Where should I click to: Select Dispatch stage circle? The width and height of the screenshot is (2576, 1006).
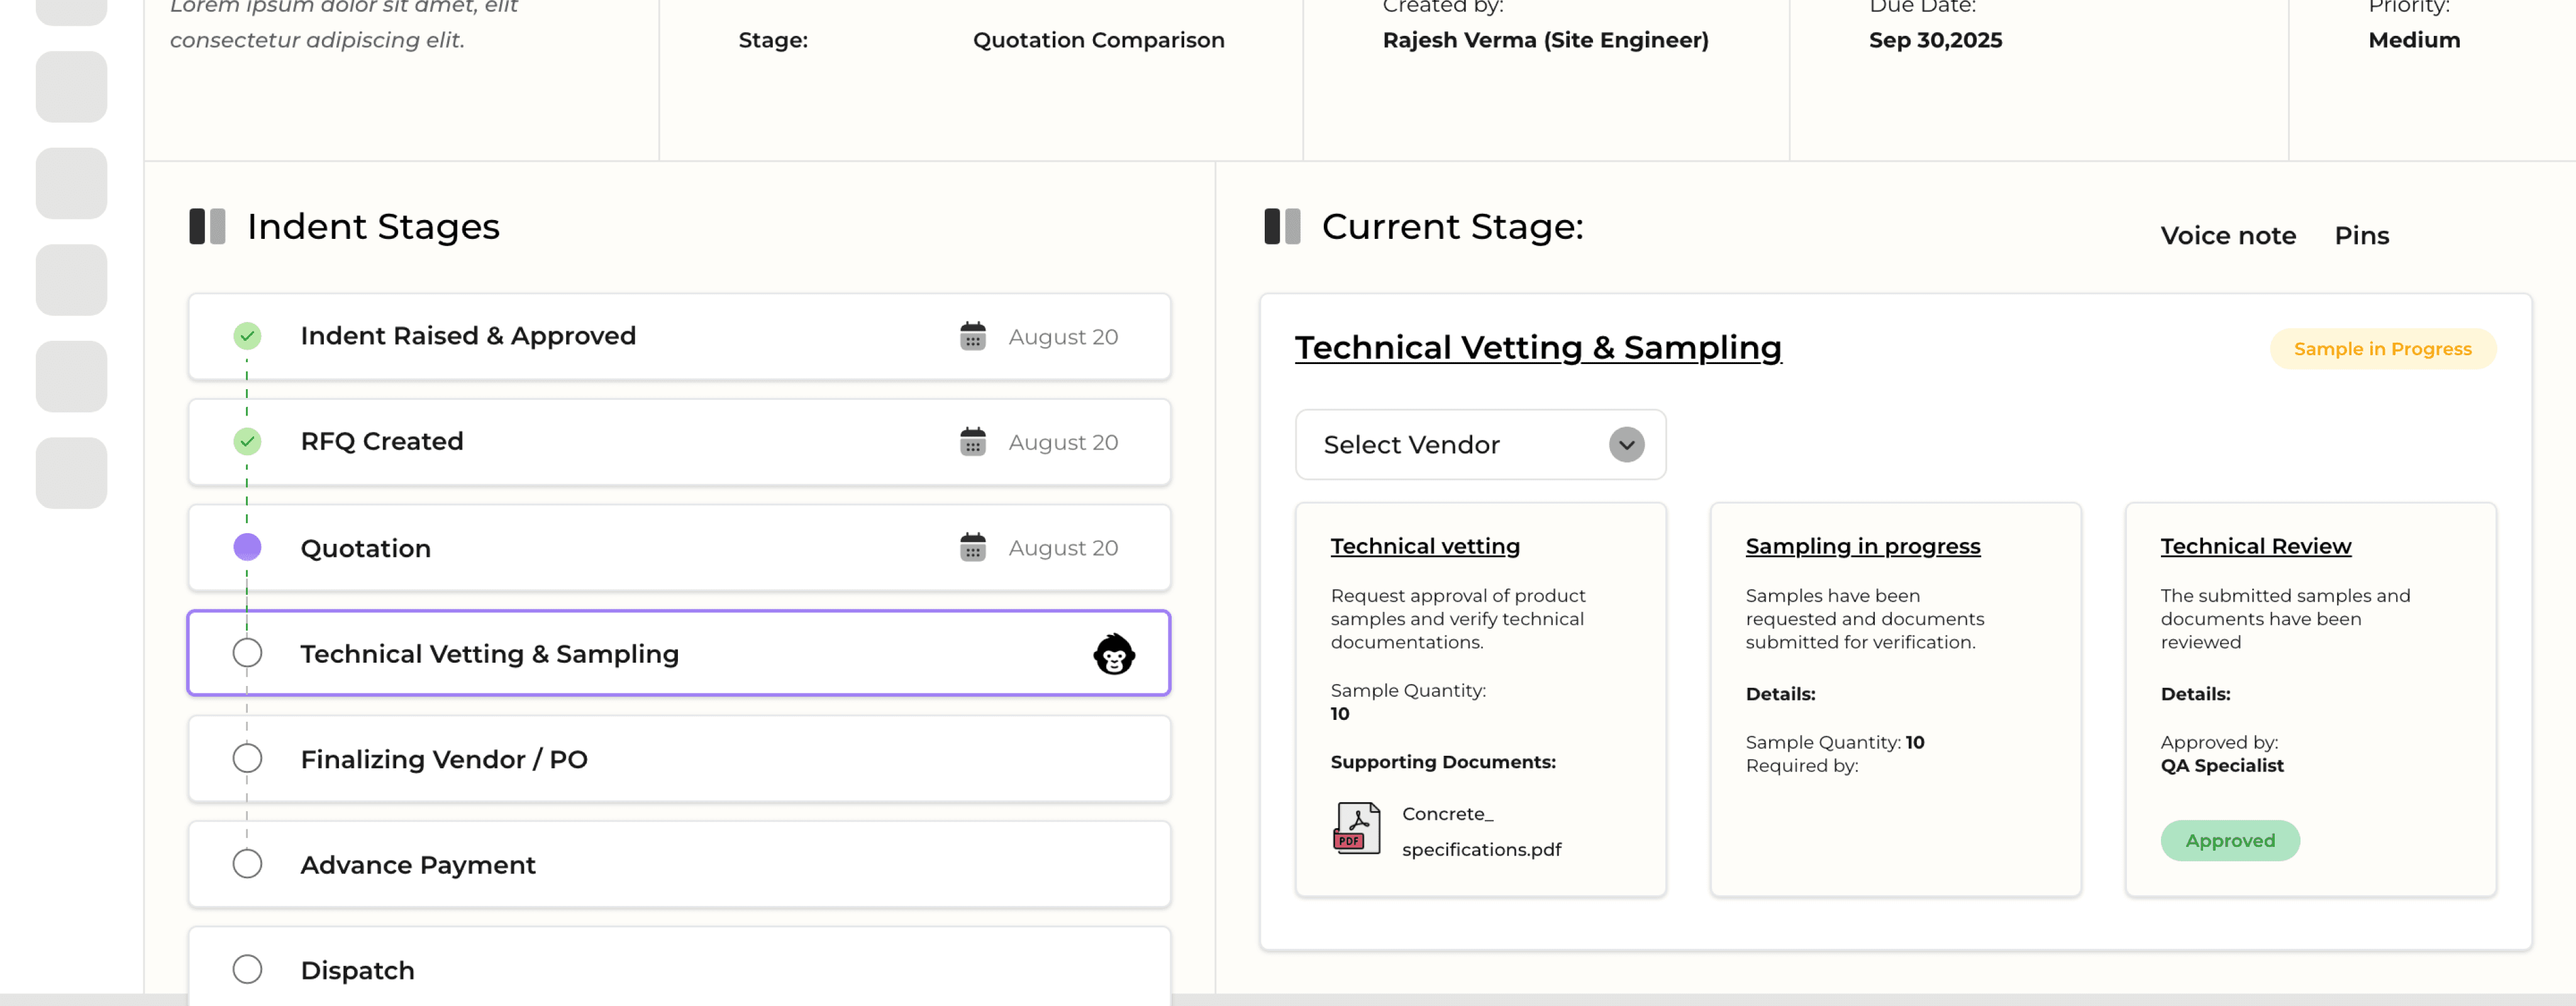pos(247,969)
